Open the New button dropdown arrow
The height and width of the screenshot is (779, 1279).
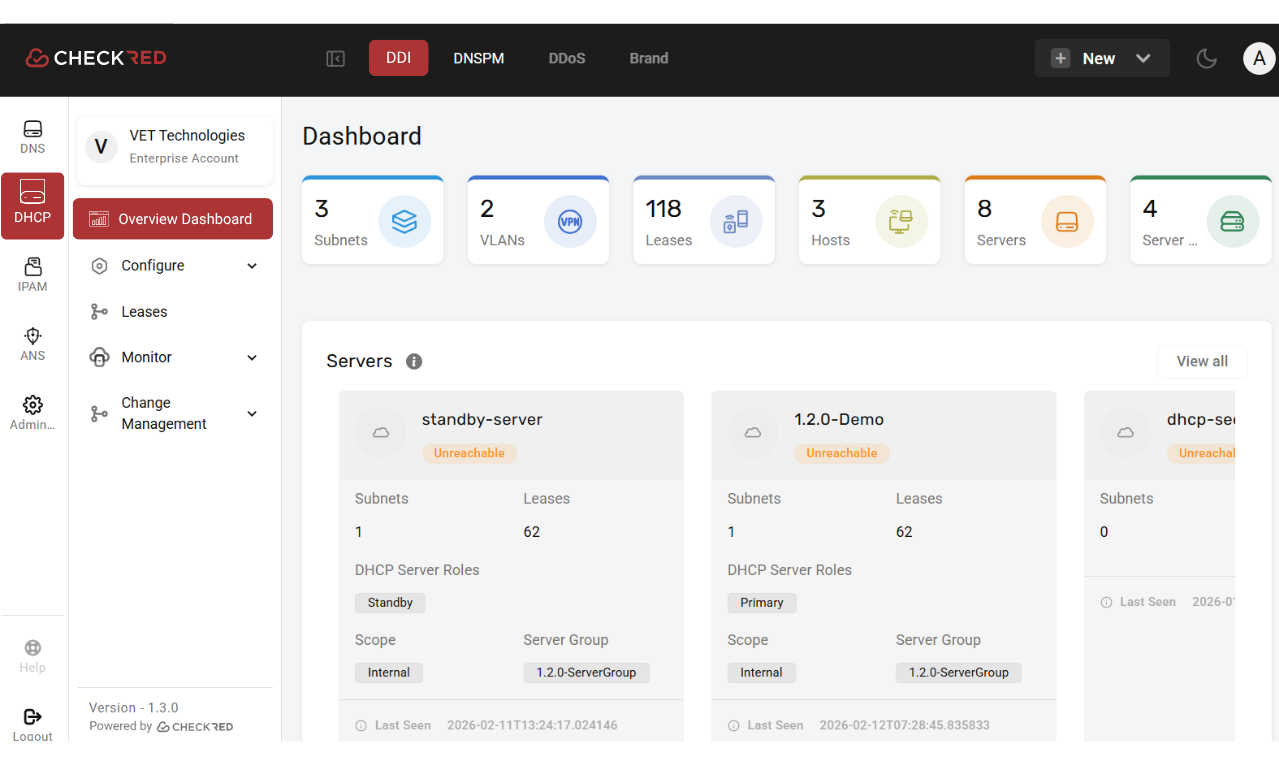1142,58
